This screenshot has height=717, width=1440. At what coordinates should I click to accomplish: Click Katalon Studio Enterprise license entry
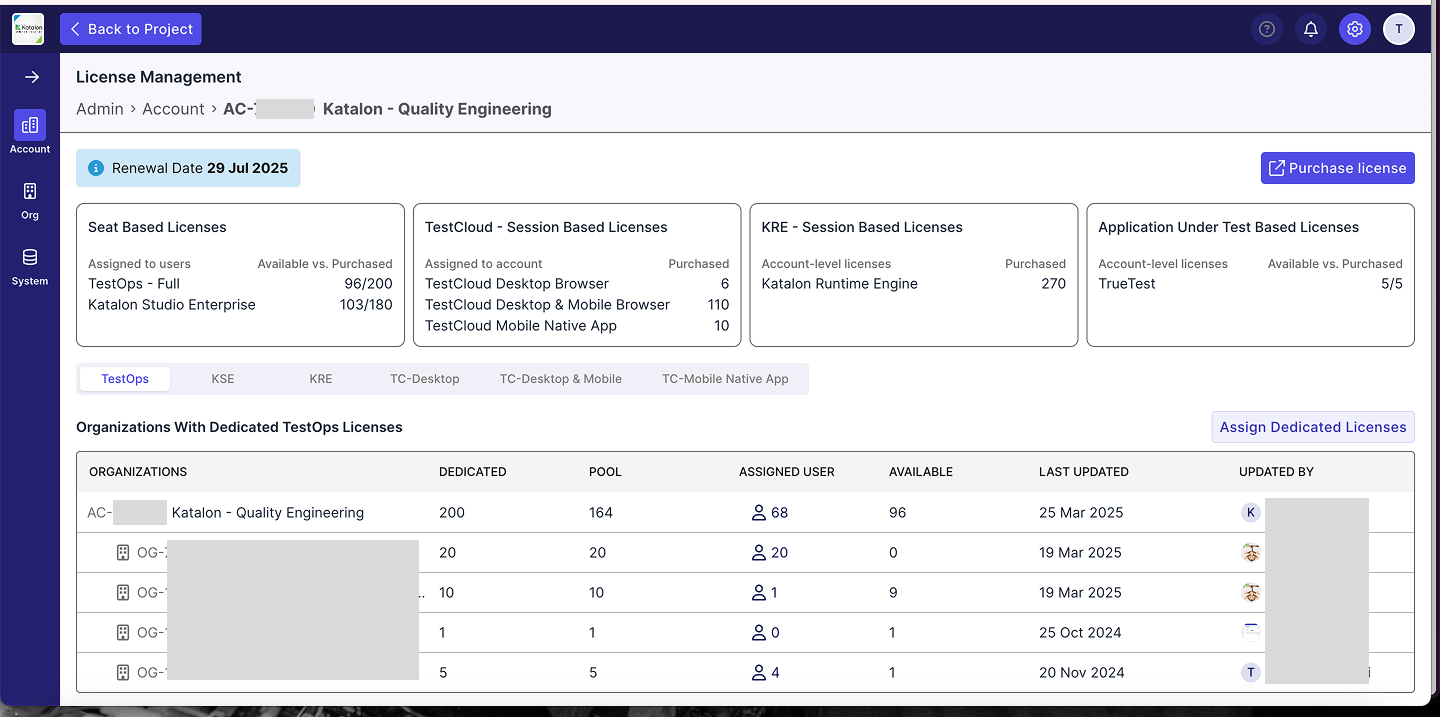tap(172, 305)
